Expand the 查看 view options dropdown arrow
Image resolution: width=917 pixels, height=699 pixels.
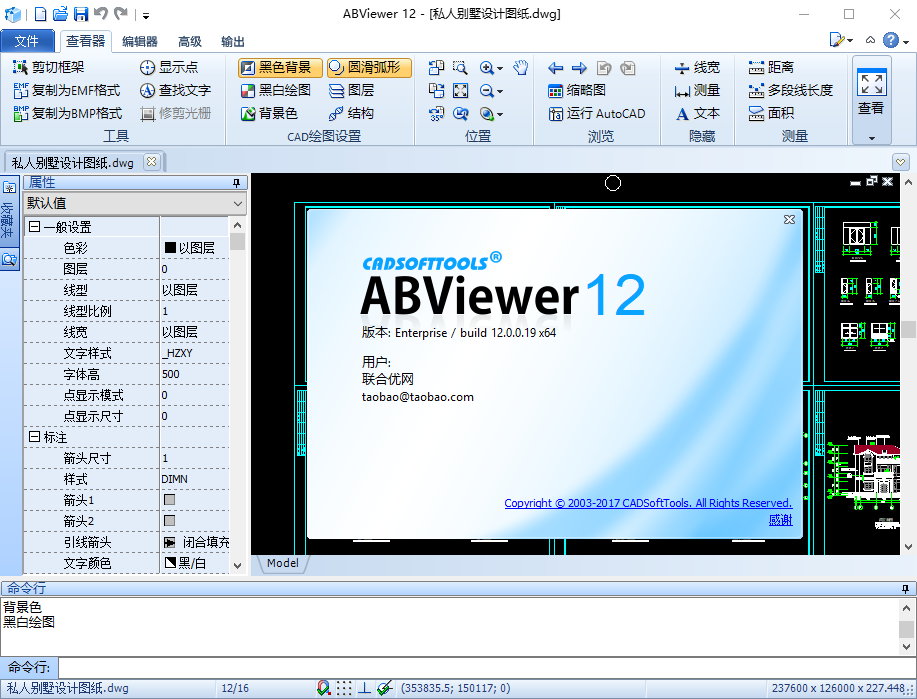point(871,138)
